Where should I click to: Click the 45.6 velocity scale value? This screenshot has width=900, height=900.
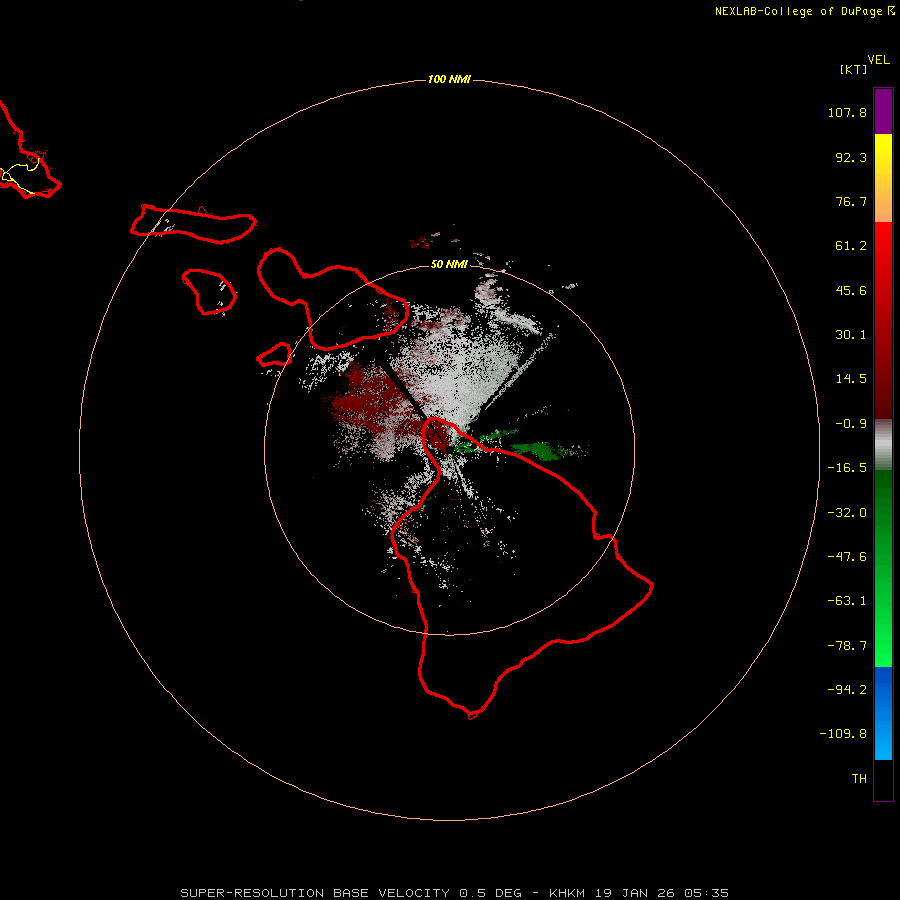pos(851,290)
